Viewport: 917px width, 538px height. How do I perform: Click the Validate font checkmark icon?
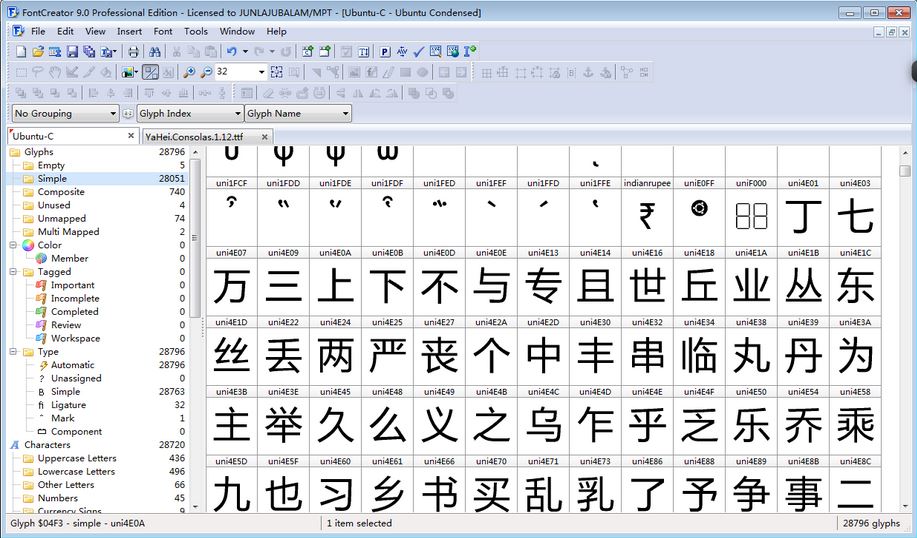pos(419,51)
